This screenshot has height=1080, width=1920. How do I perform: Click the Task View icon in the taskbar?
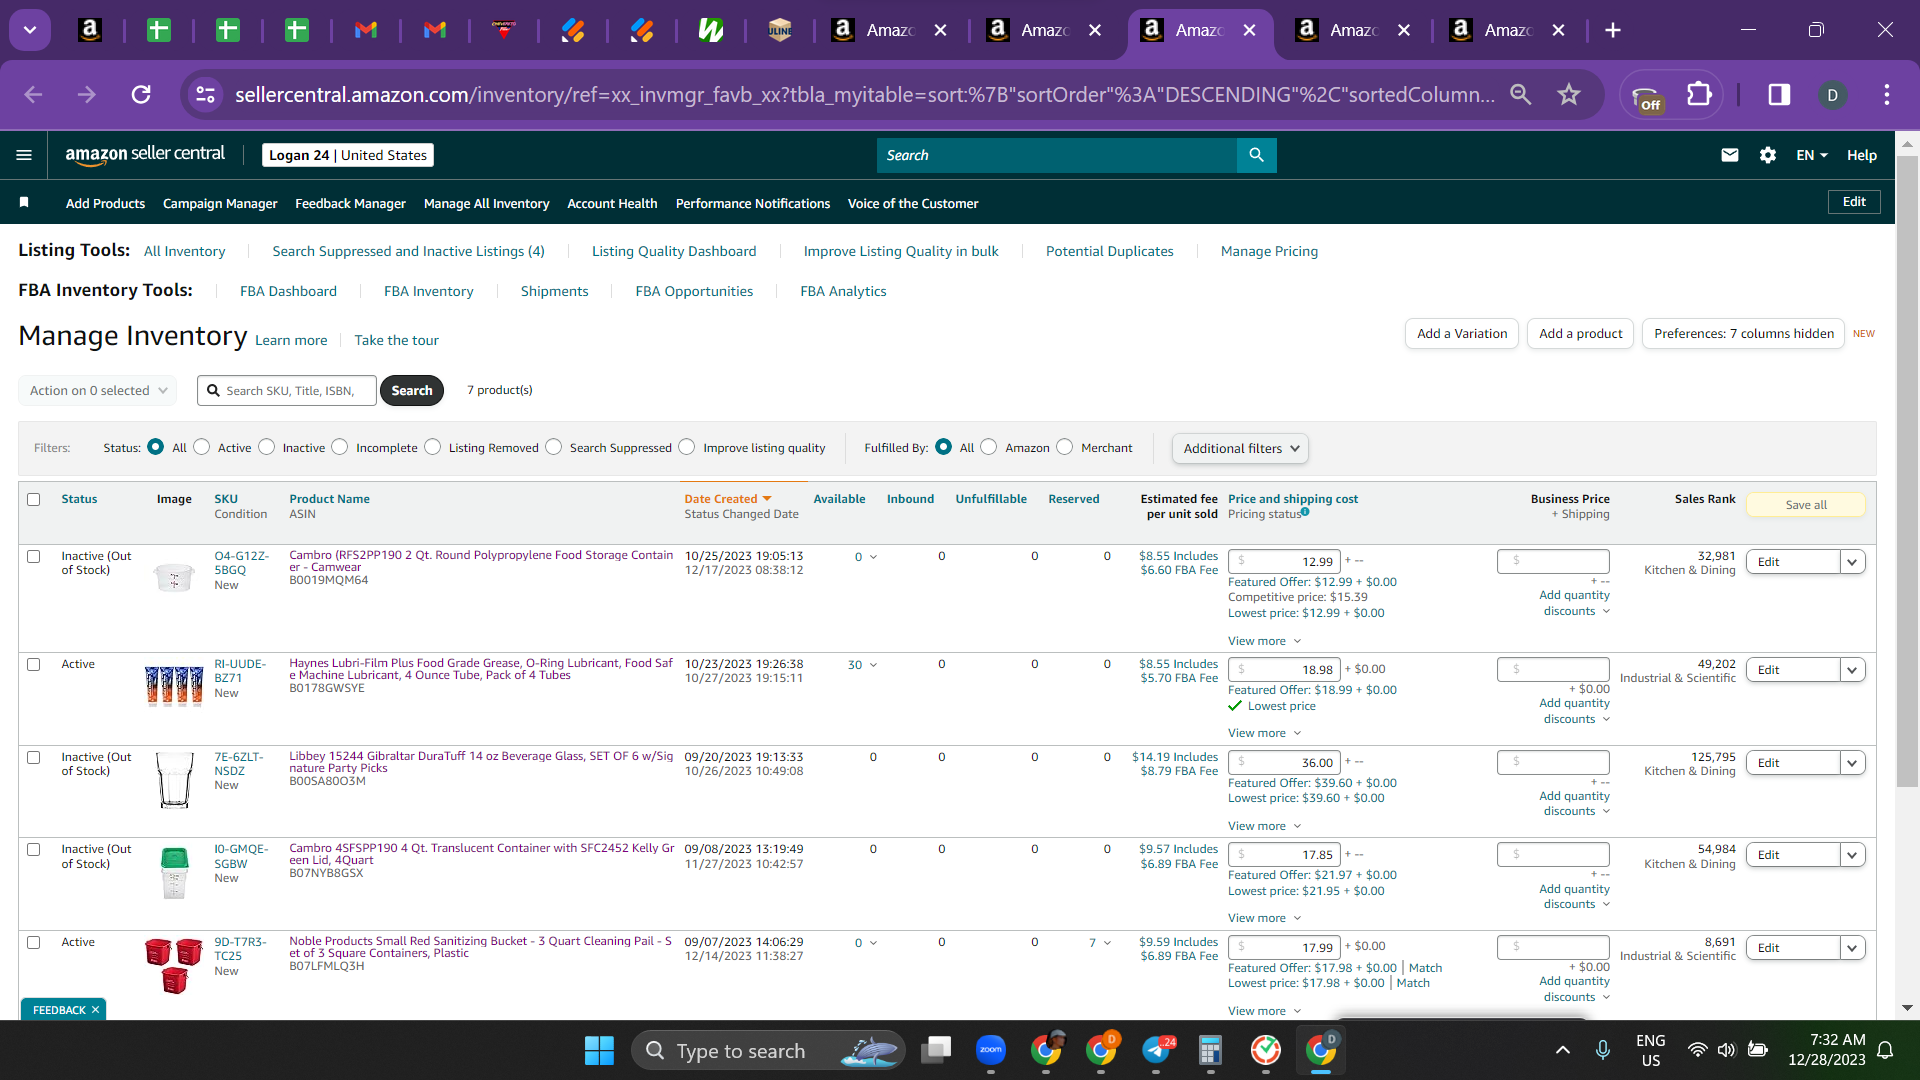(x=937, y=1050)
